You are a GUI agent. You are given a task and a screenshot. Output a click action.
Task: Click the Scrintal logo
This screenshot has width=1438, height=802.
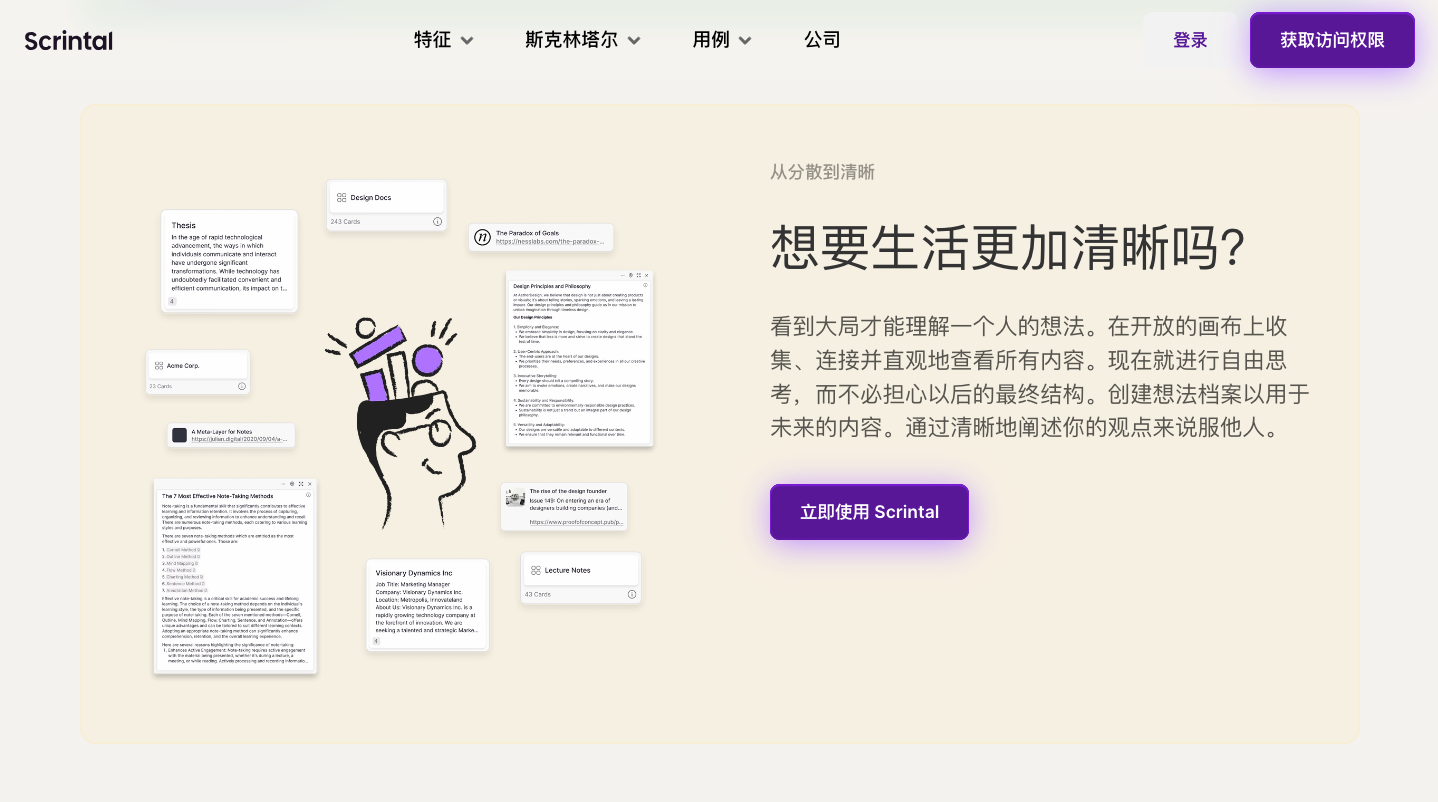[x=68, y=41]
